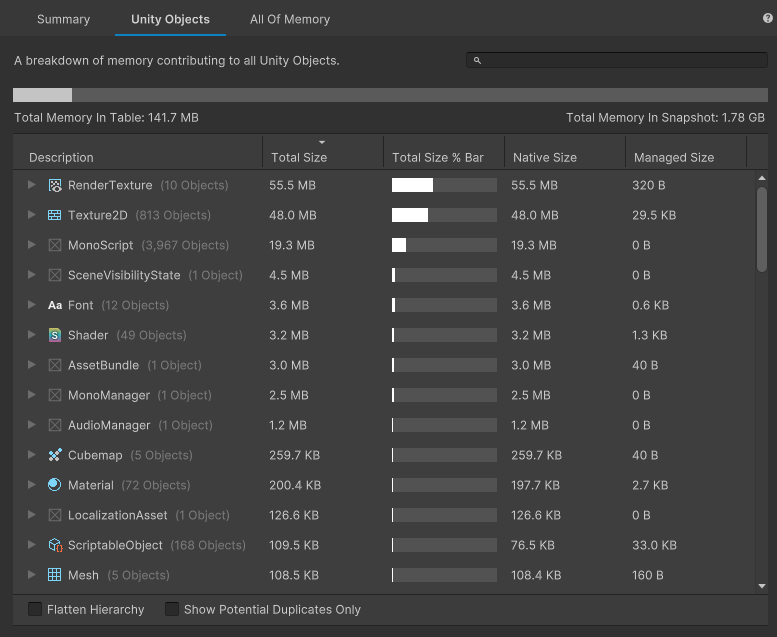Click the Texture2D type icon
The image size is (777, 637).
click(55, 215)
